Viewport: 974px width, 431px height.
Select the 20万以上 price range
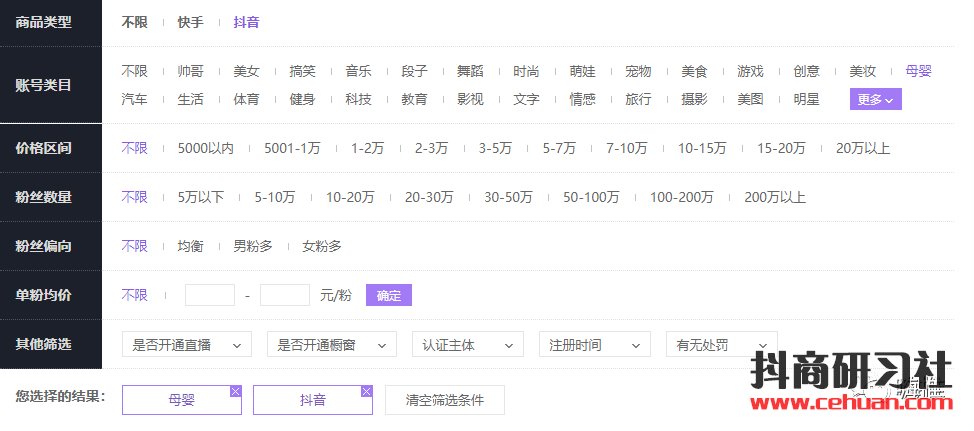[863, 148]
